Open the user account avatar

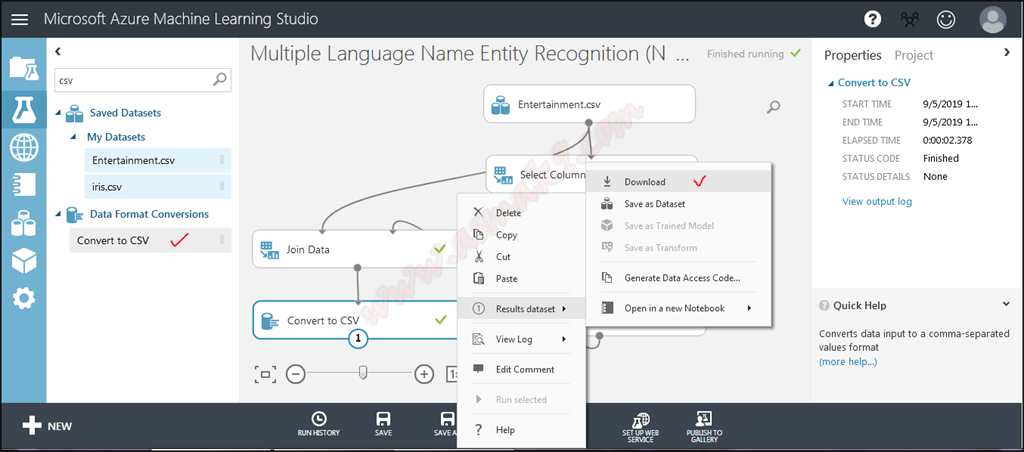click(x=993, y=20)
